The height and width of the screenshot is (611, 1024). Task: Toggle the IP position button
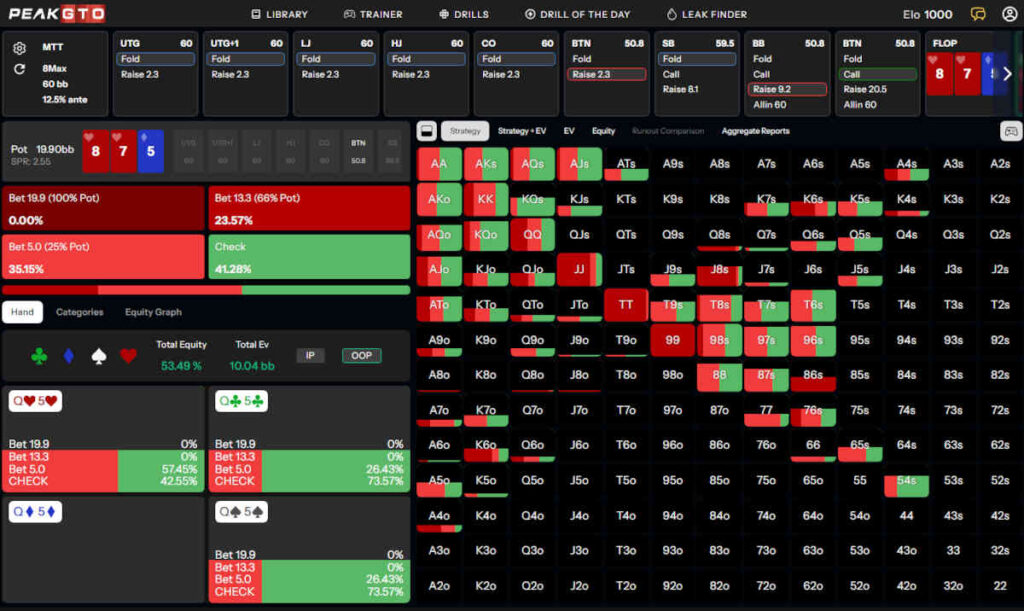pos(310,355)
